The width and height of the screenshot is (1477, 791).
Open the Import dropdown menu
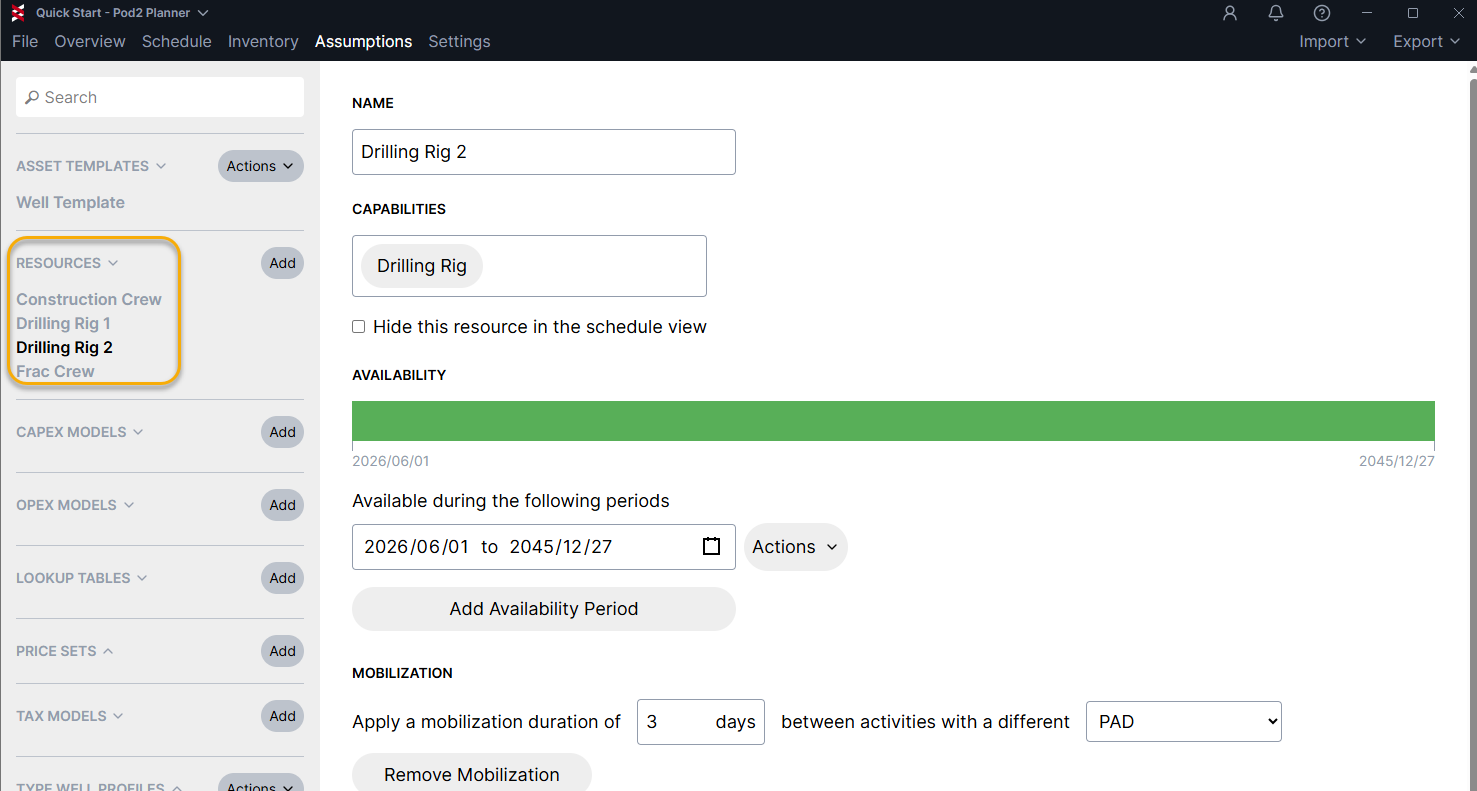pyautogui.click(x=1332, y=41)
